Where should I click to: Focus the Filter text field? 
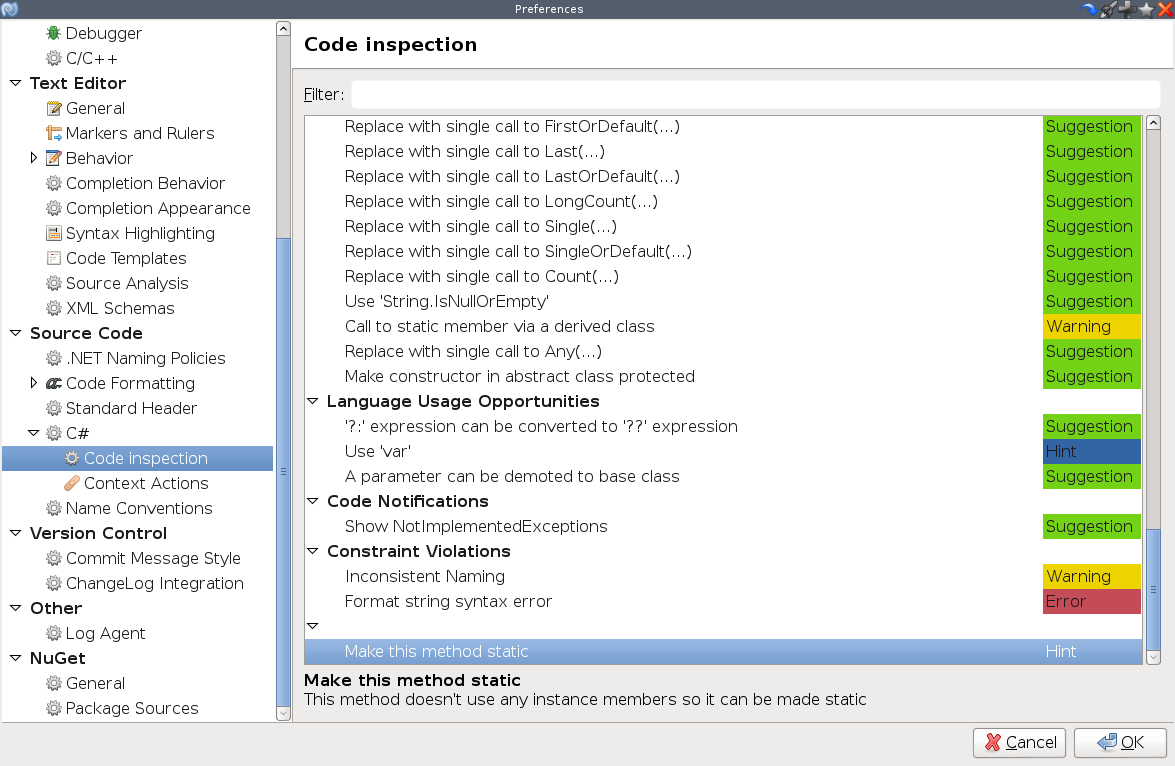coord(755,94)
